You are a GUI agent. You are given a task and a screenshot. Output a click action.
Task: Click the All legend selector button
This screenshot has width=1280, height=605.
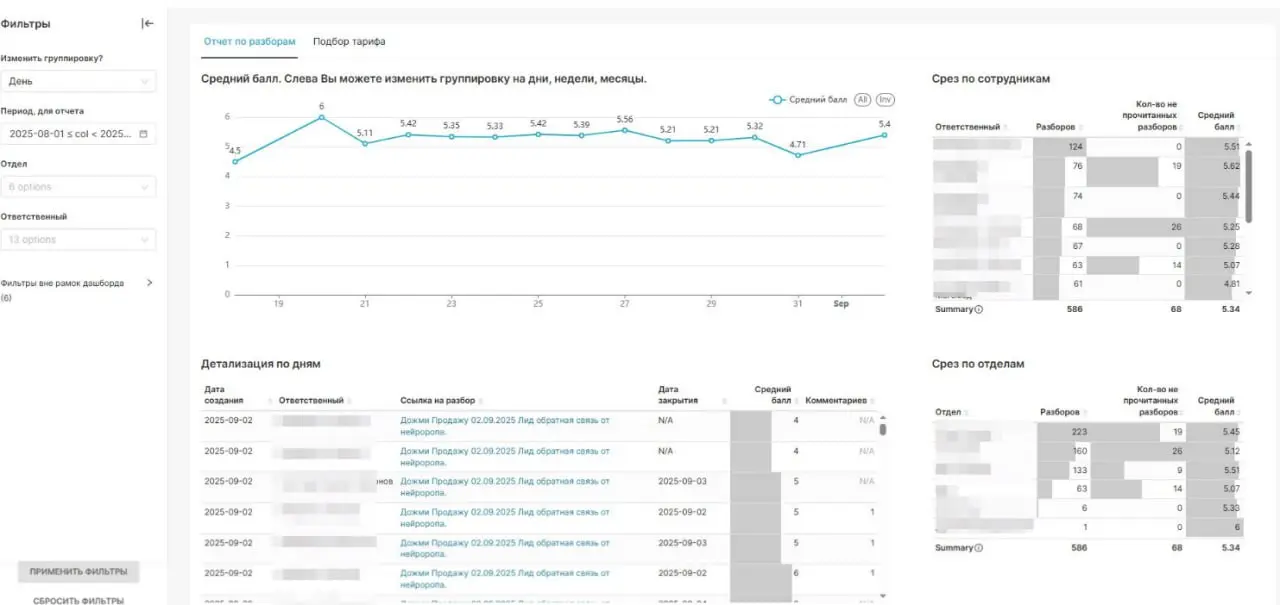coord(862,100)
